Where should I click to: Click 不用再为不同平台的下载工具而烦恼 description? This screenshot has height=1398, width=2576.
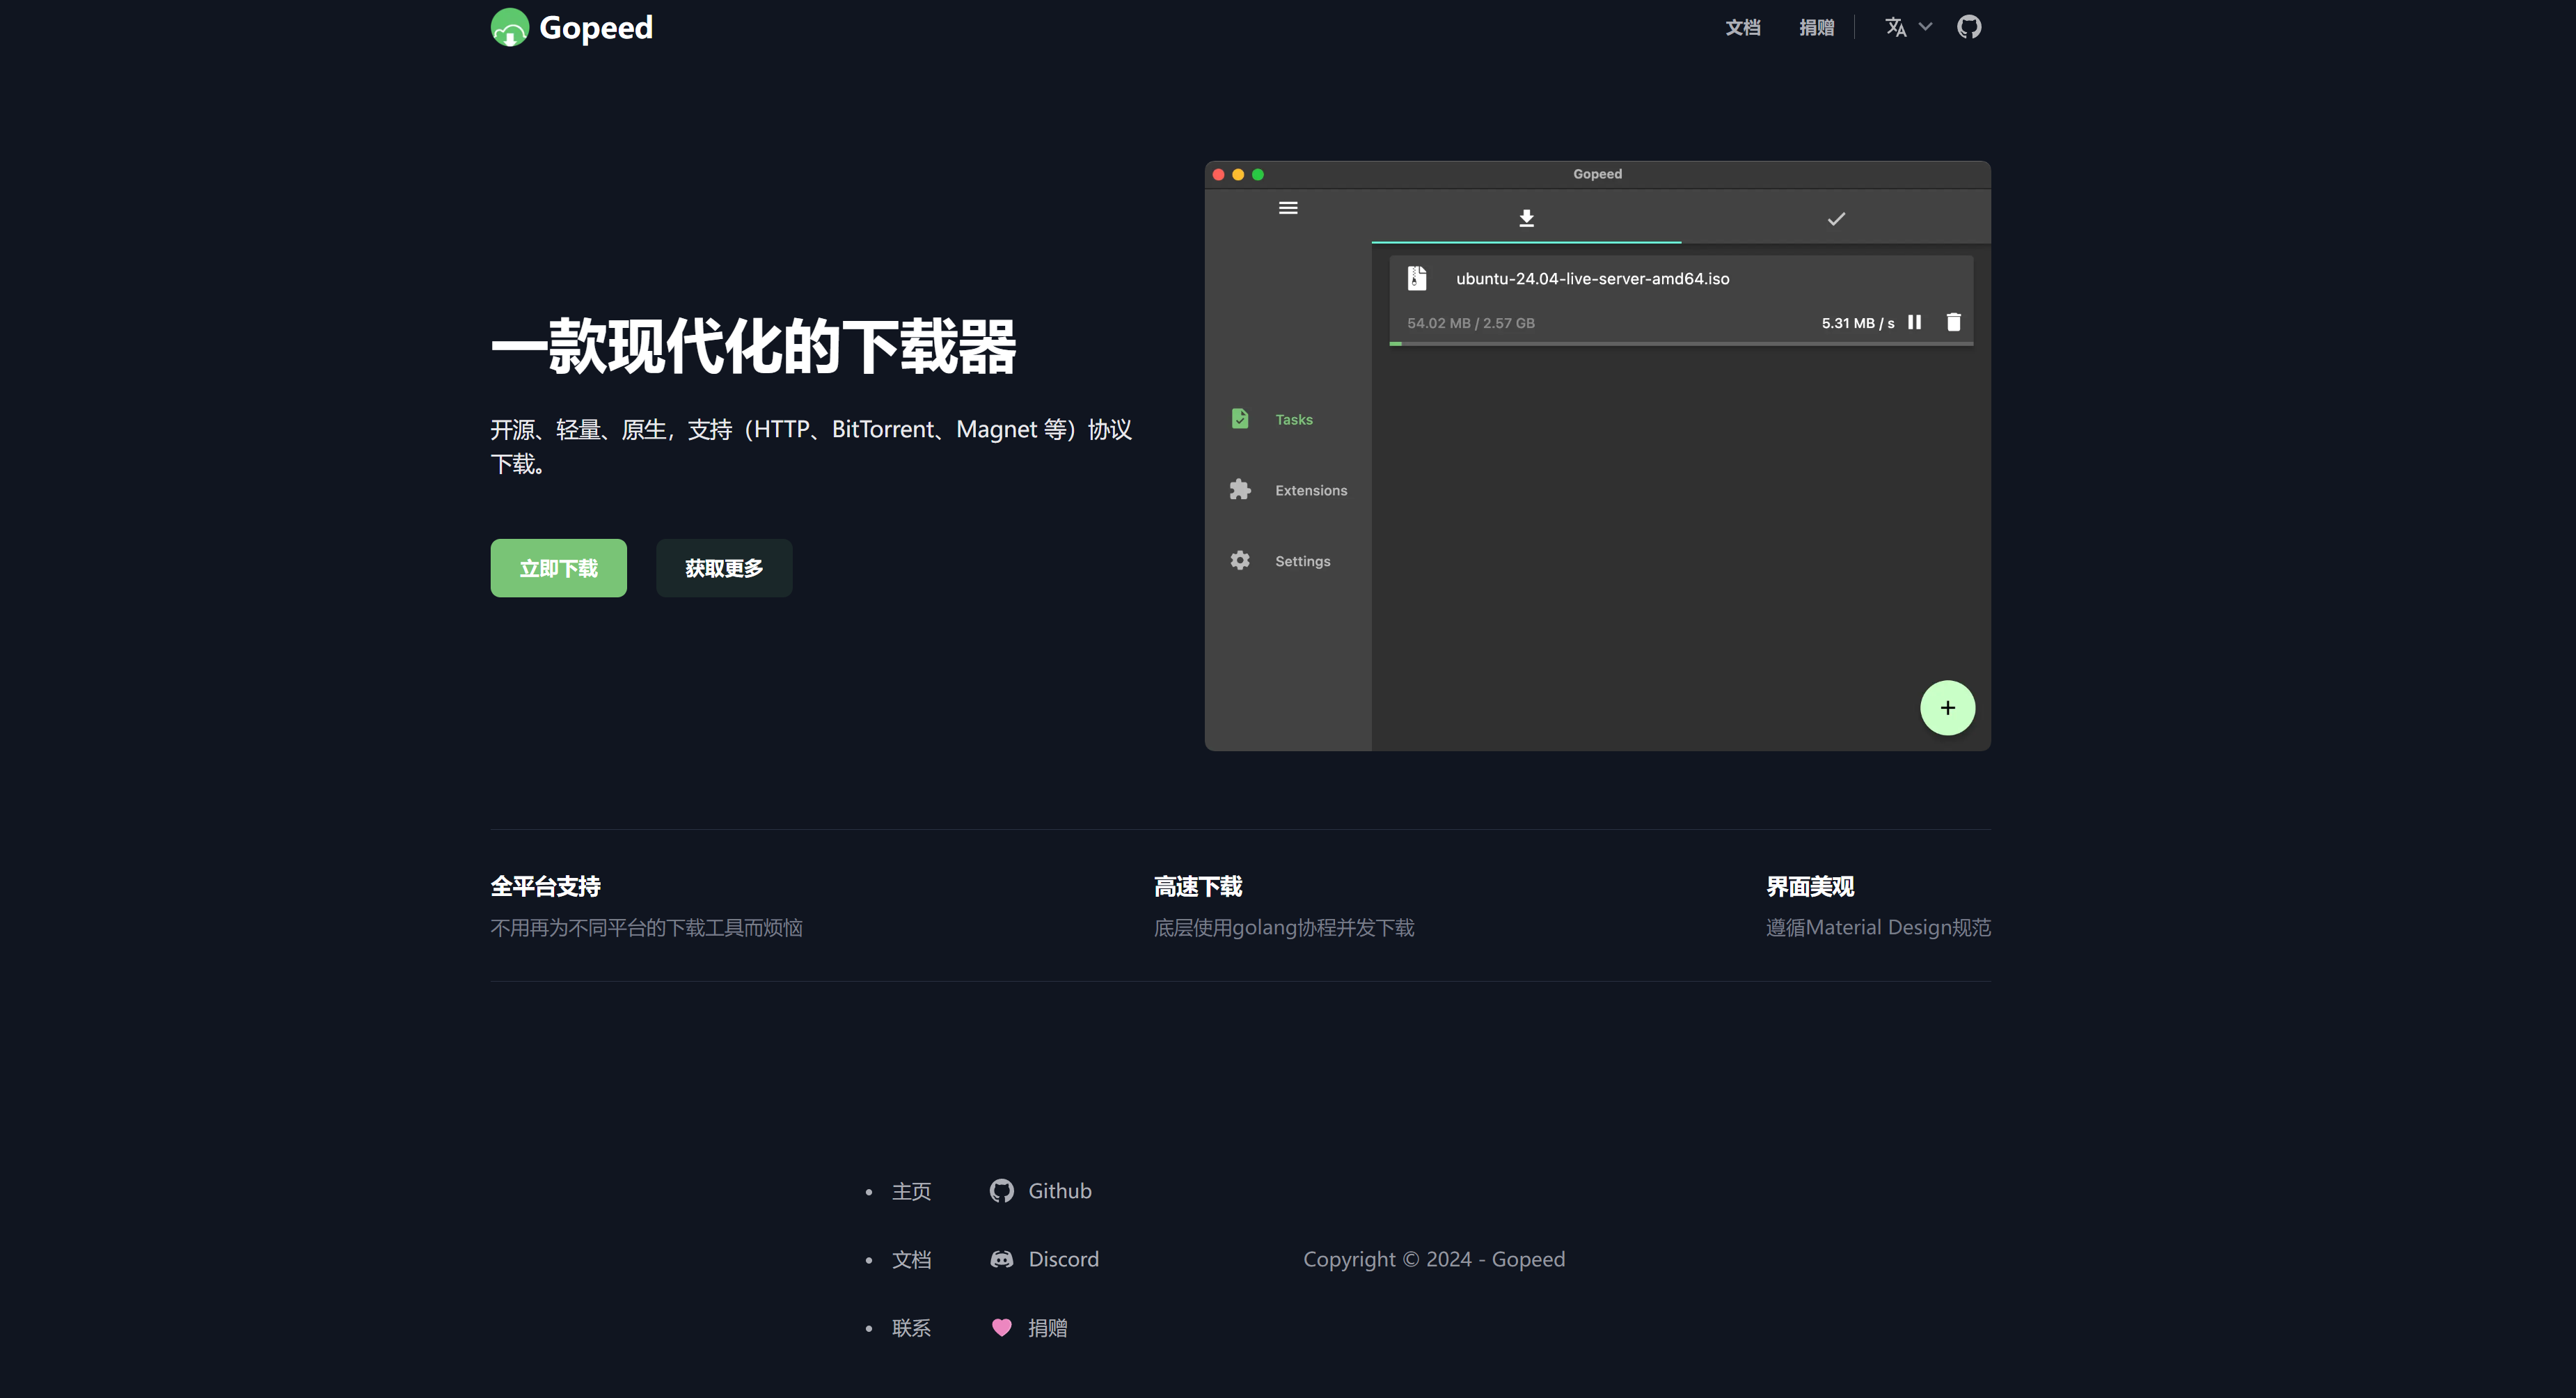tap(646, 928)
